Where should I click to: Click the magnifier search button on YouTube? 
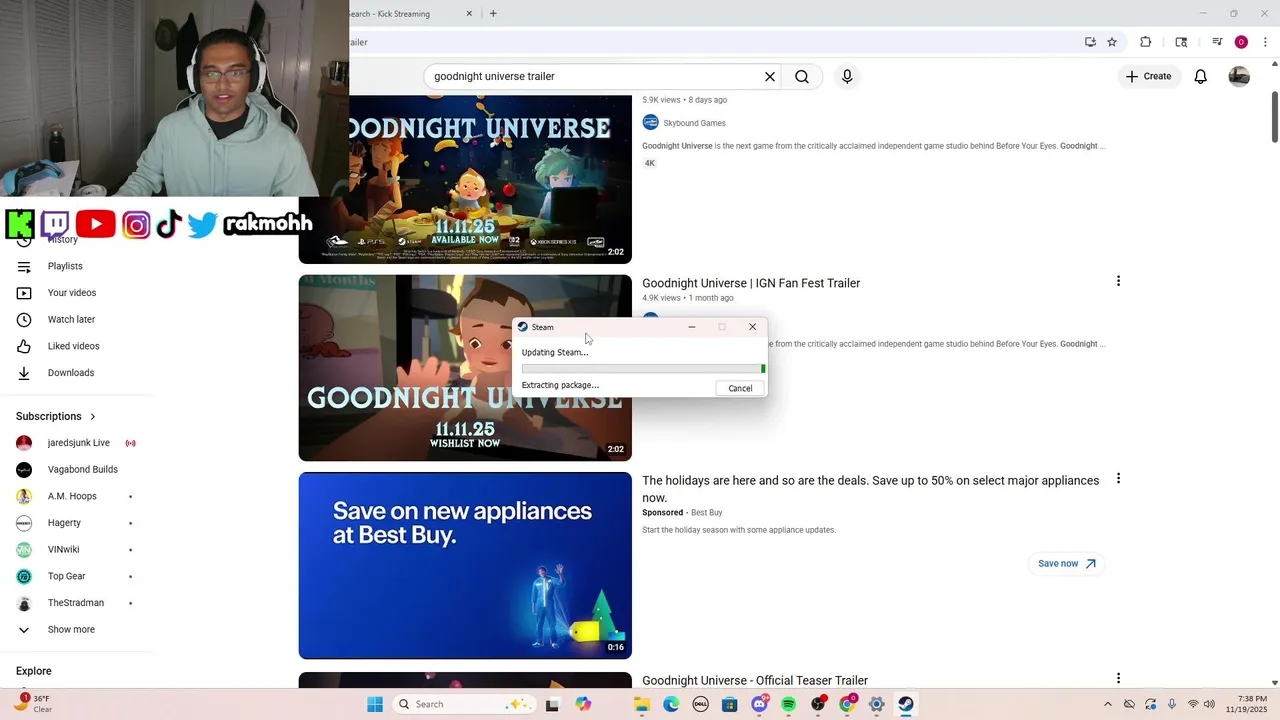pos(802,77)
